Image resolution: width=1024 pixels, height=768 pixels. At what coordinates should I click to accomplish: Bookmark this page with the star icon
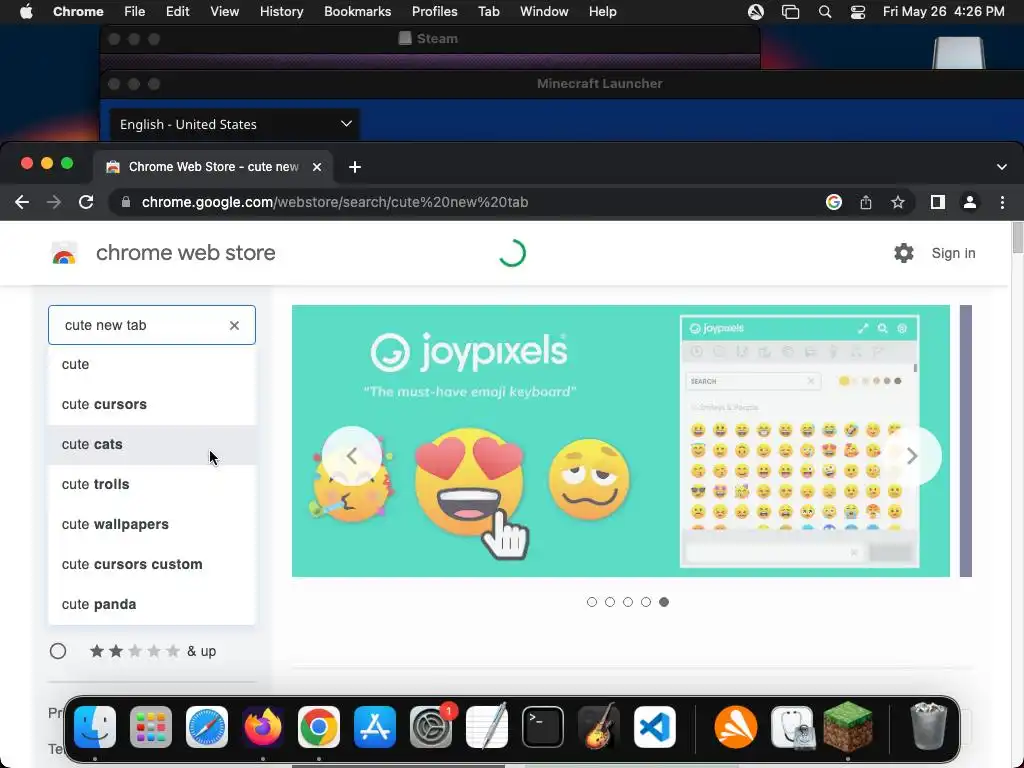[898, 202]
